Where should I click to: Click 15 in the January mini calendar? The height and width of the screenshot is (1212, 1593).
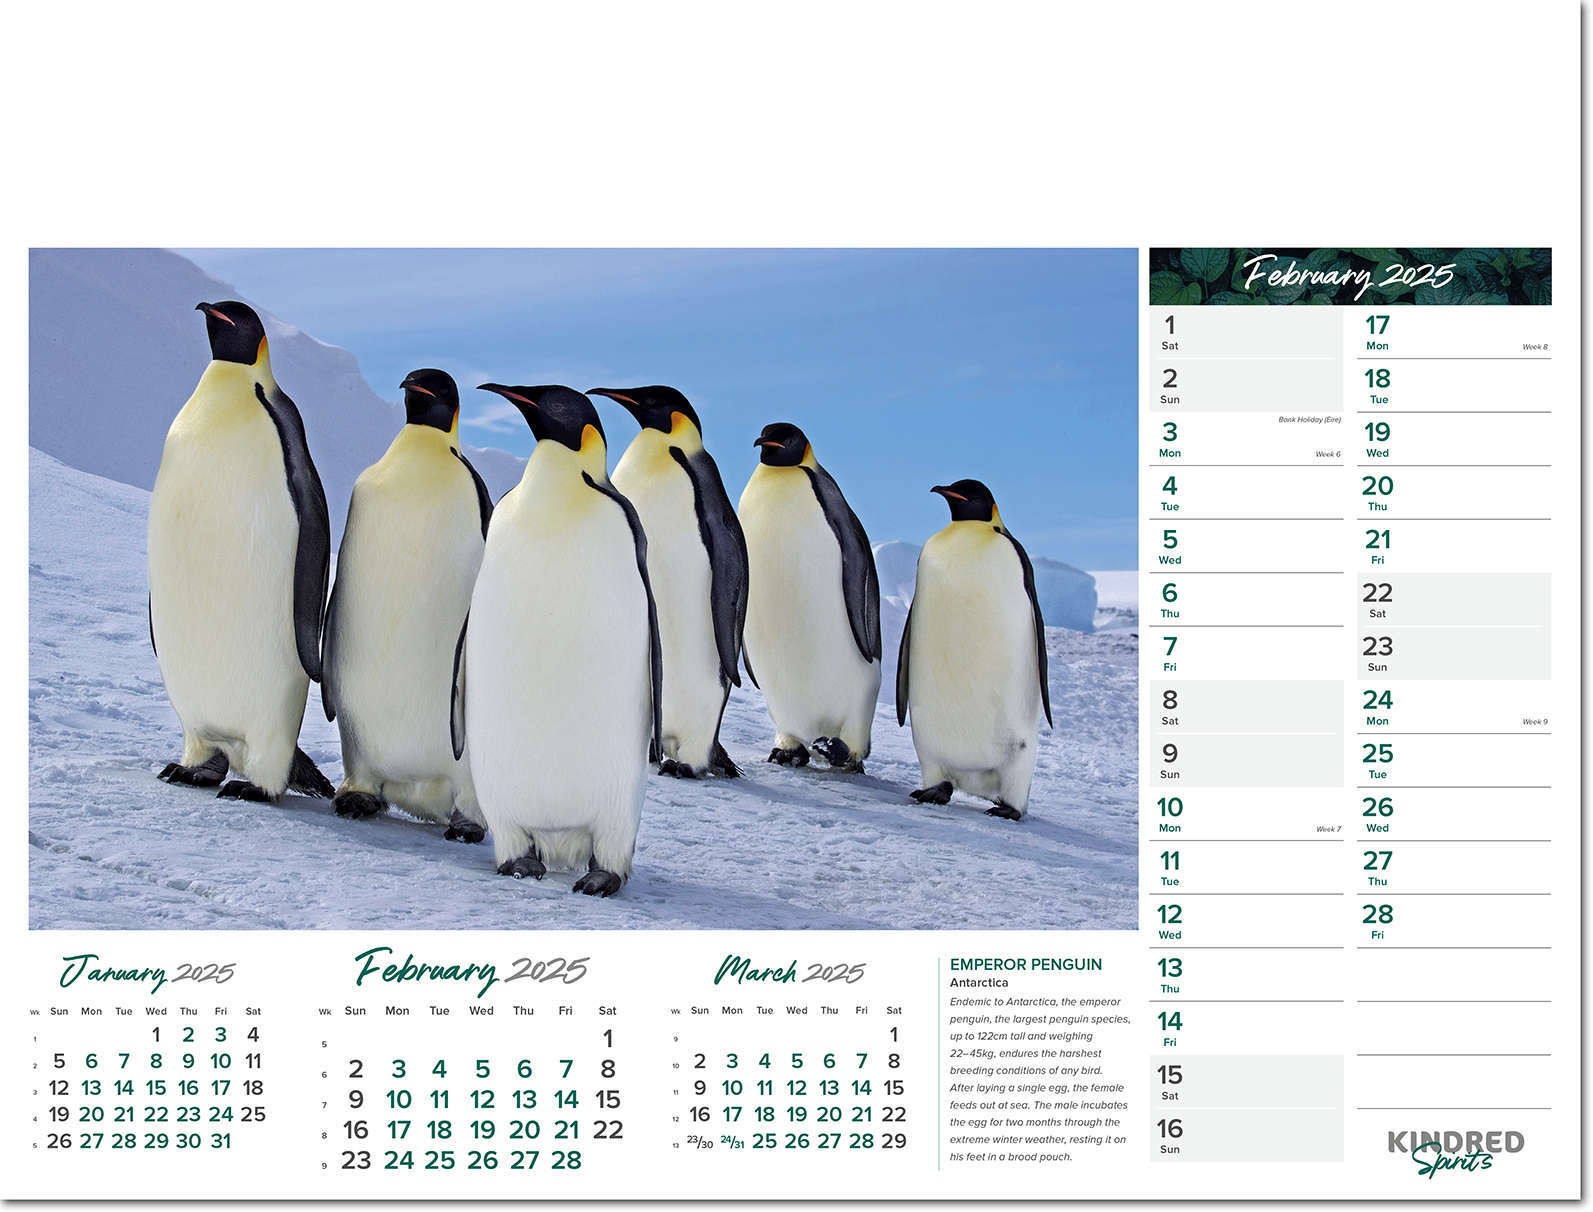156,1087
